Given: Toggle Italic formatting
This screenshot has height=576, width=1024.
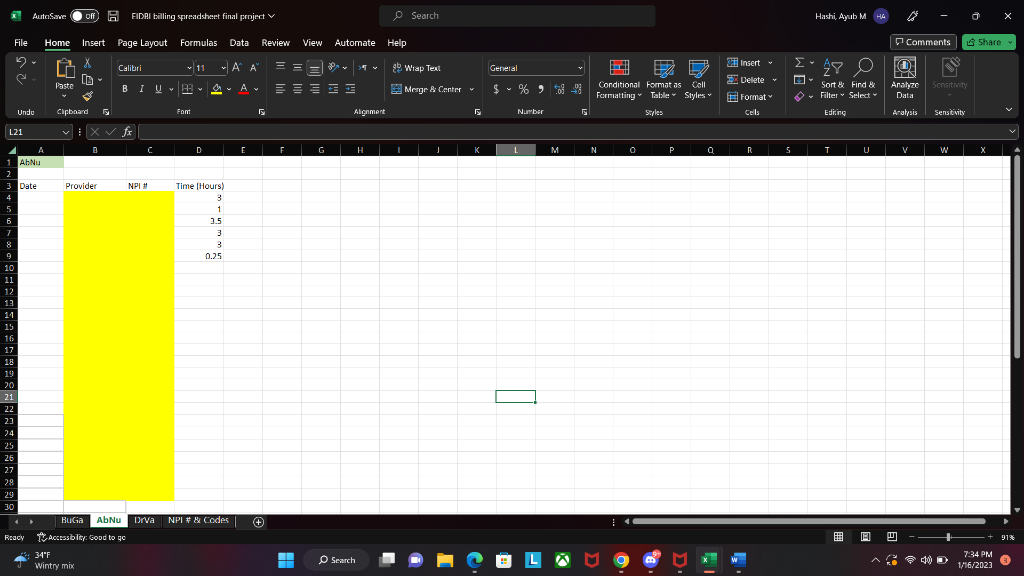Looking at the screenshot, I should (141, 89).
